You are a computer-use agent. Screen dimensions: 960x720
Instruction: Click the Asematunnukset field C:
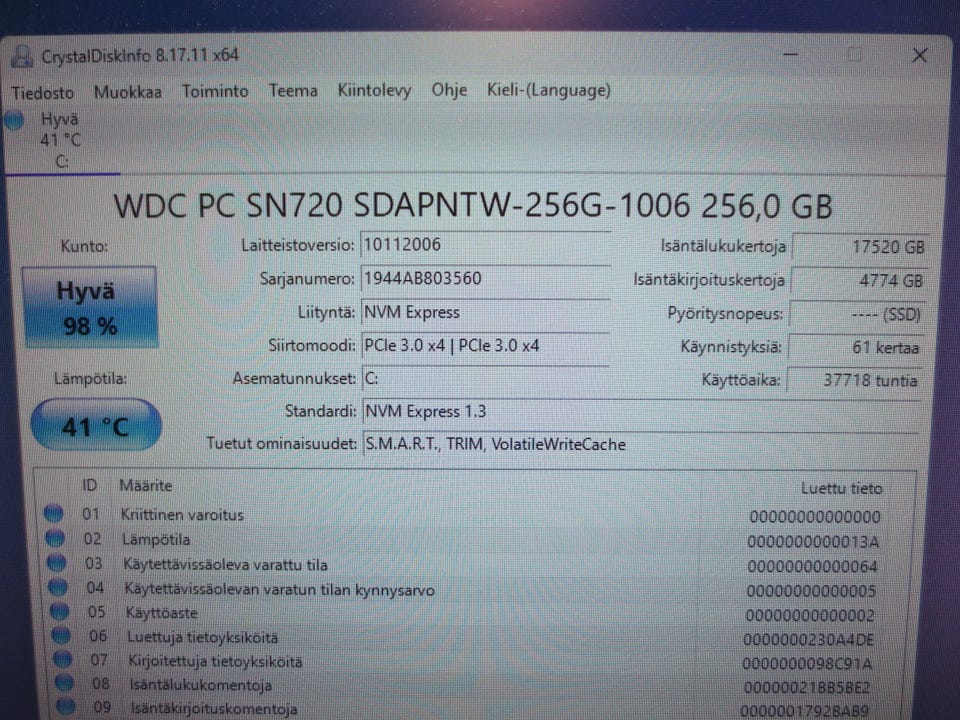[x=486, y=378]
